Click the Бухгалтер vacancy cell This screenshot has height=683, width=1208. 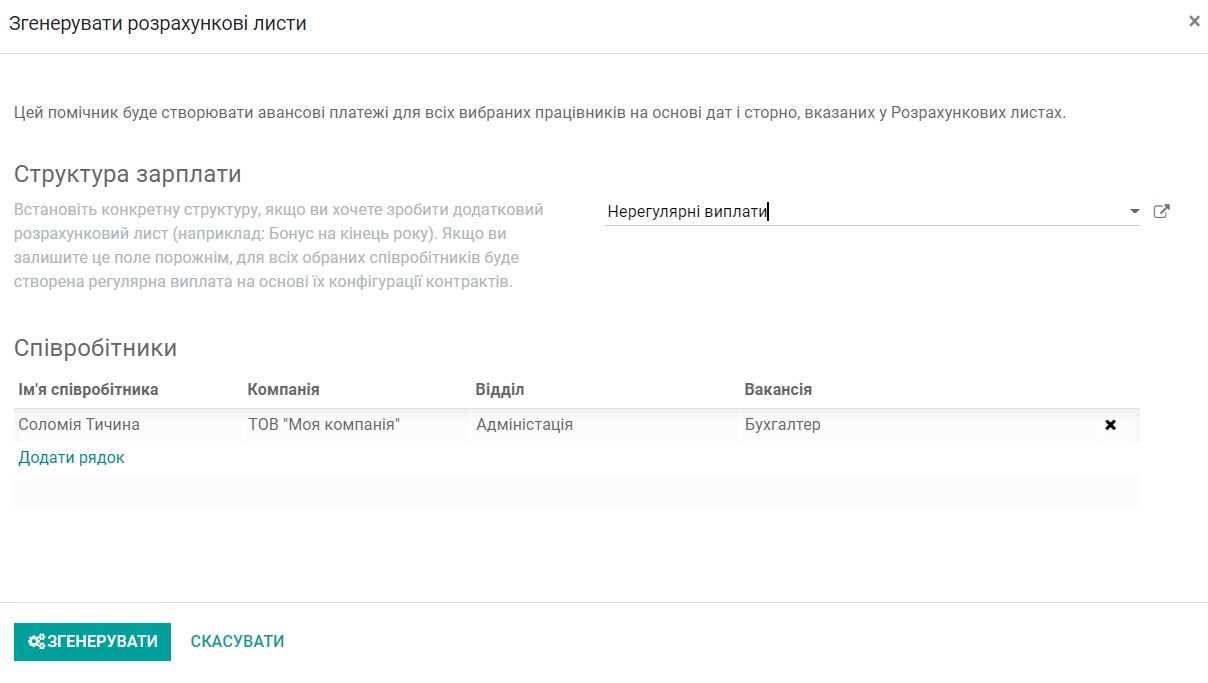click(x=782, y=424)
